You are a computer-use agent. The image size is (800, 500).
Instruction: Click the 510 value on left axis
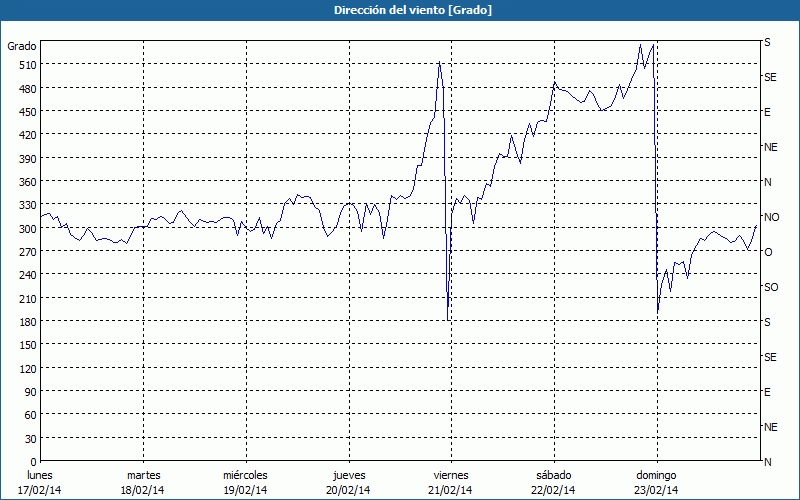[26, 65]
